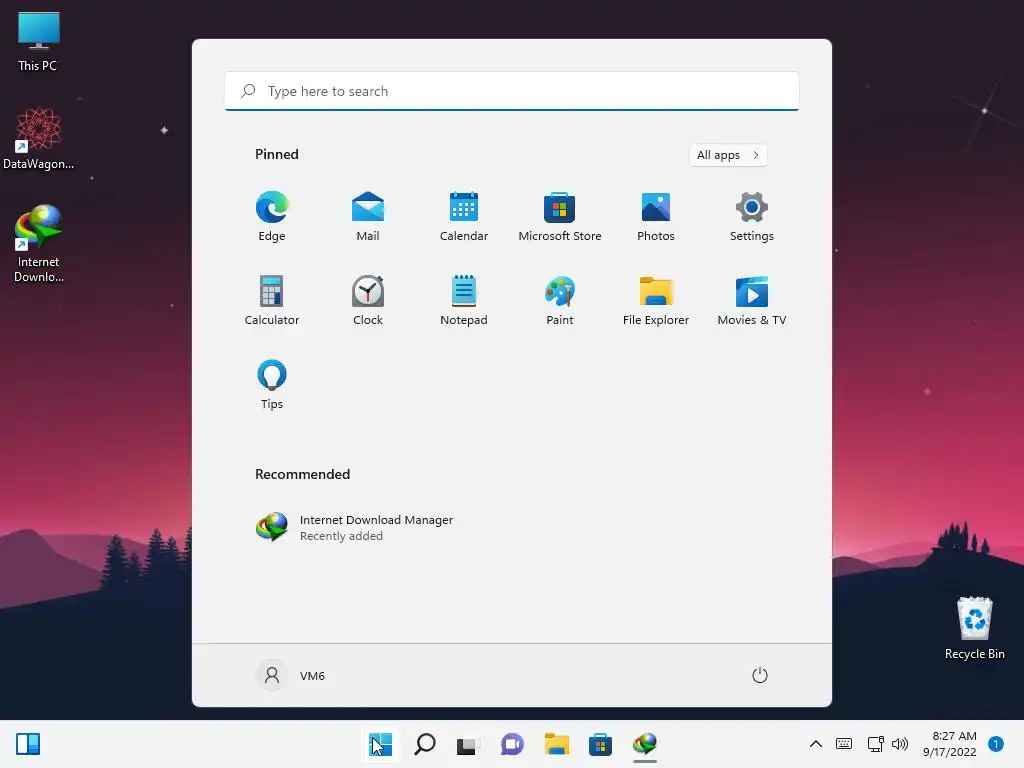
Task: Switch to Internet Download Manager on taskbar
Action: [x=645, y=744]
